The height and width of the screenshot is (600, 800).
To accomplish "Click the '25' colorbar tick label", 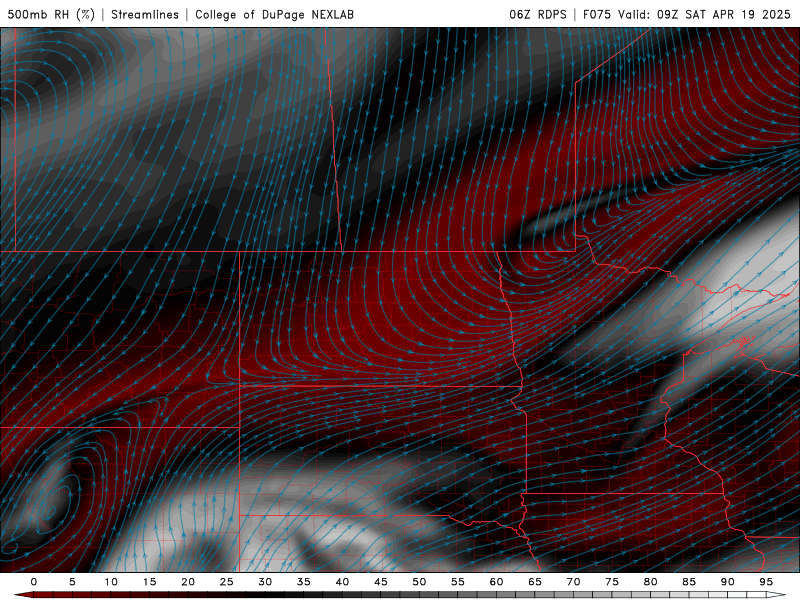I will tap(227, 582).
